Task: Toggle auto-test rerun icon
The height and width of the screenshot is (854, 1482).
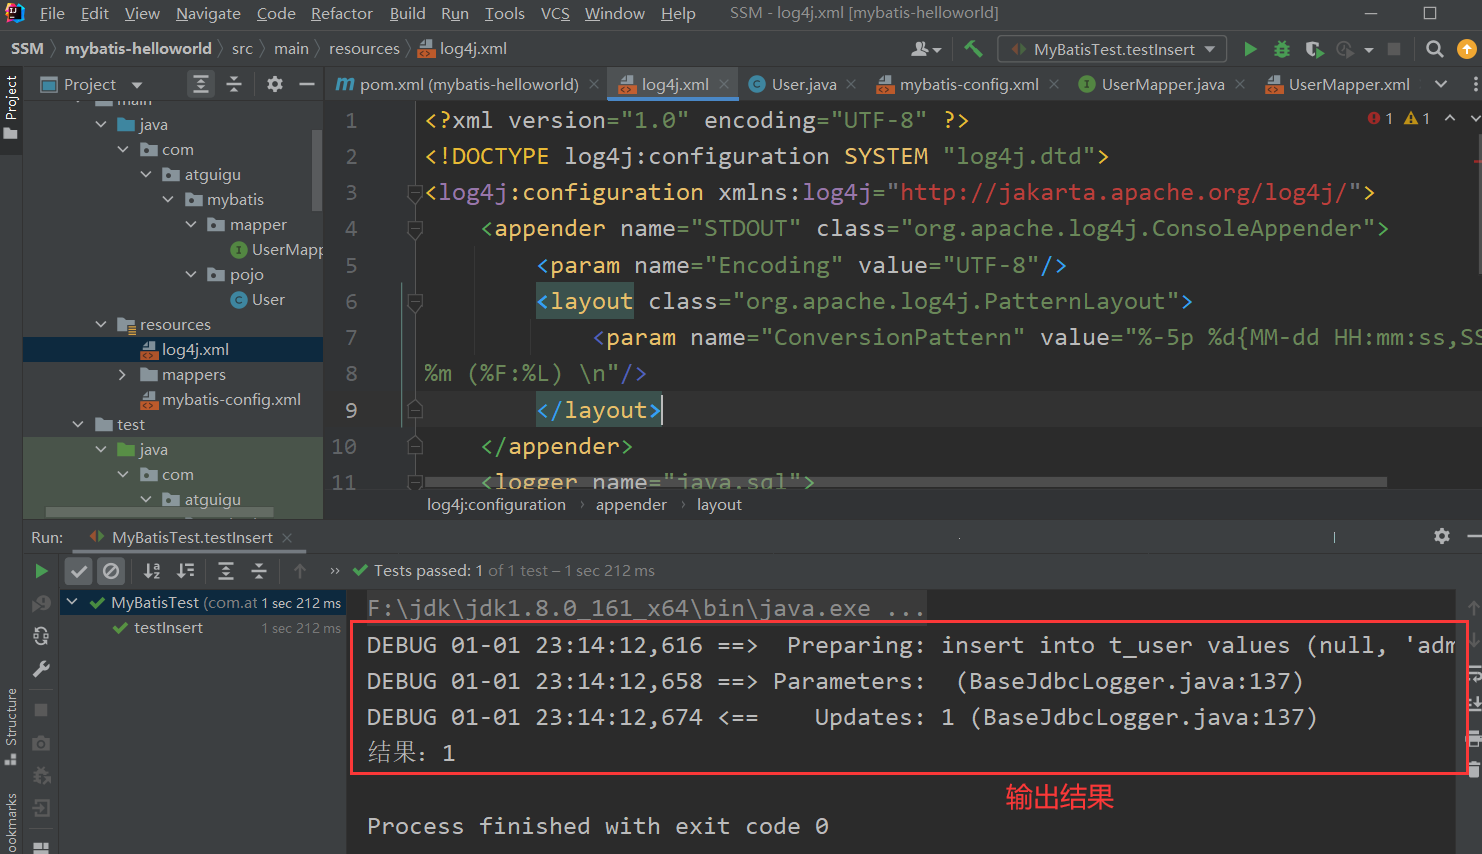Action: 41,635
